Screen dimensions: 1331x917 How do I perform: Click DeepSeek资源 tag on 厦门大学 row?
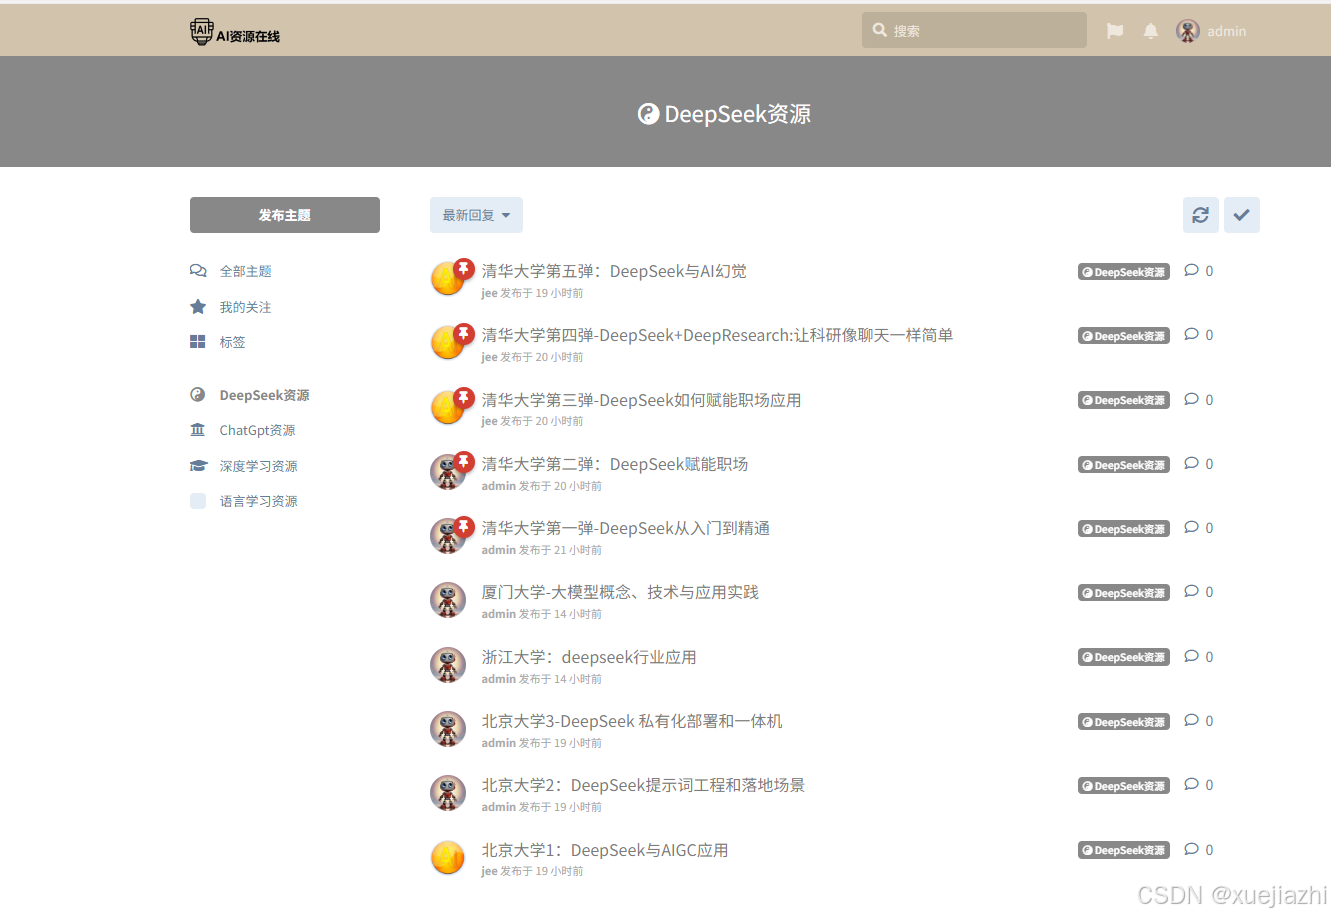(x=1124, y=593)
